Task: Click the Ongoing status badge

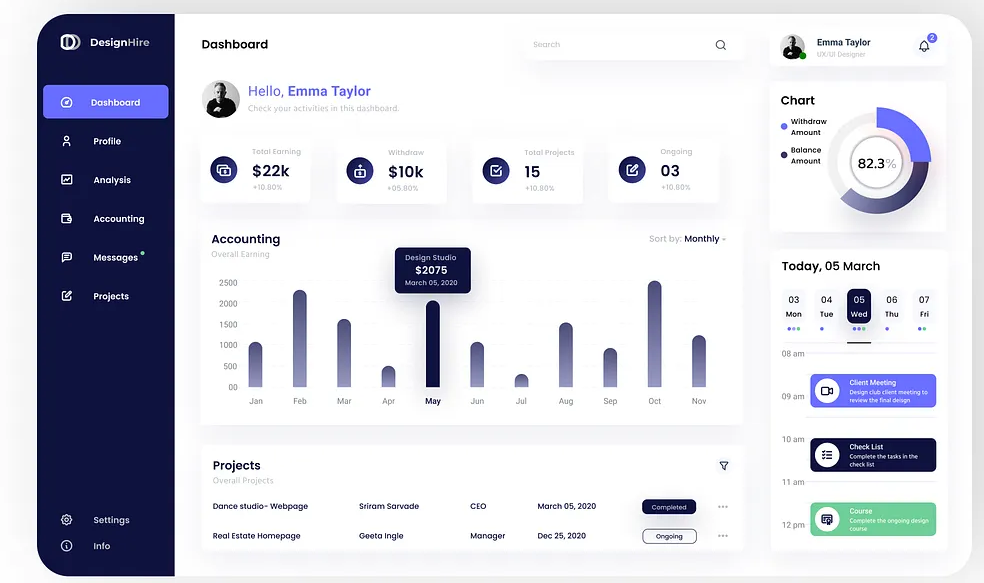Action: coord(669,537)
